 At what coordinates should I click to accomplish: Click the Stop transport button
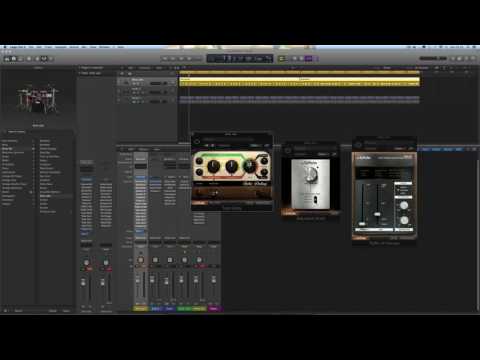[181, 59]
